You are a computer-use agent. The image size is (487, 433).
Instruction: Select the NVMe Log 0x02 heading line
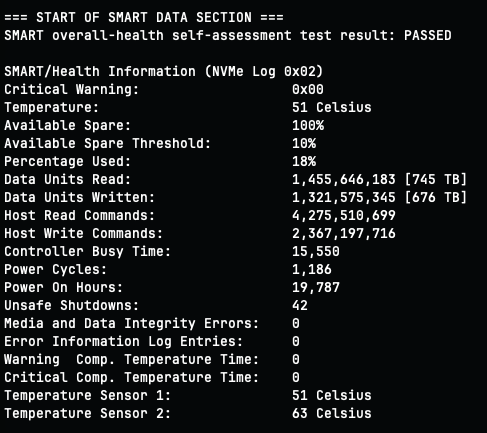(x=164, y=71)
